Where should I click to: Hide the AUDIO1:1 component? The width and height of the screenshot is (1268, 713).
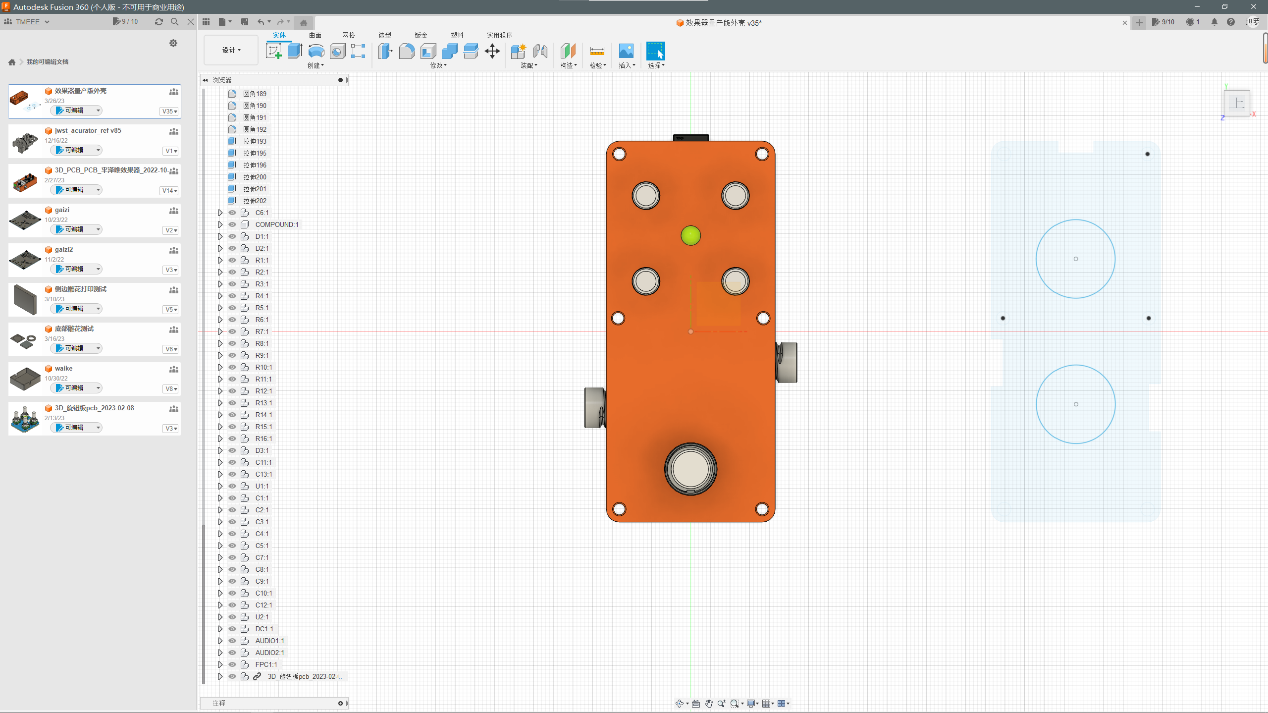pos(232,641)
